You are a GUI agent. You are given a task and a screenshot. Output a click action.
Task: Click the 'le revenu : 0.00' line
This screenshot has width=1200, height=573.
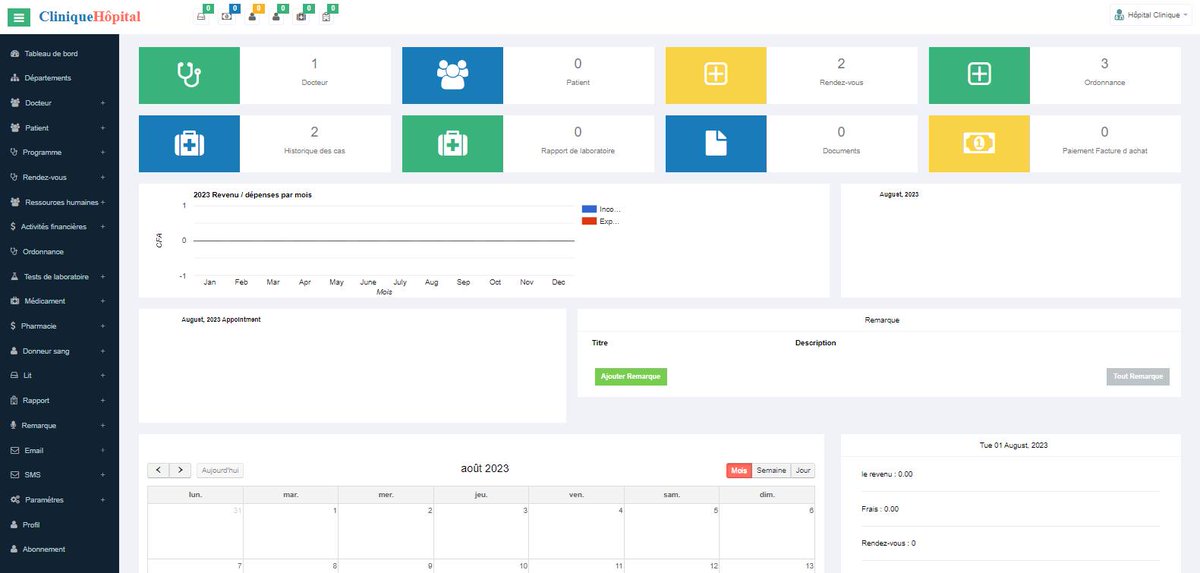pyautogui.click(x=887, y=475)
